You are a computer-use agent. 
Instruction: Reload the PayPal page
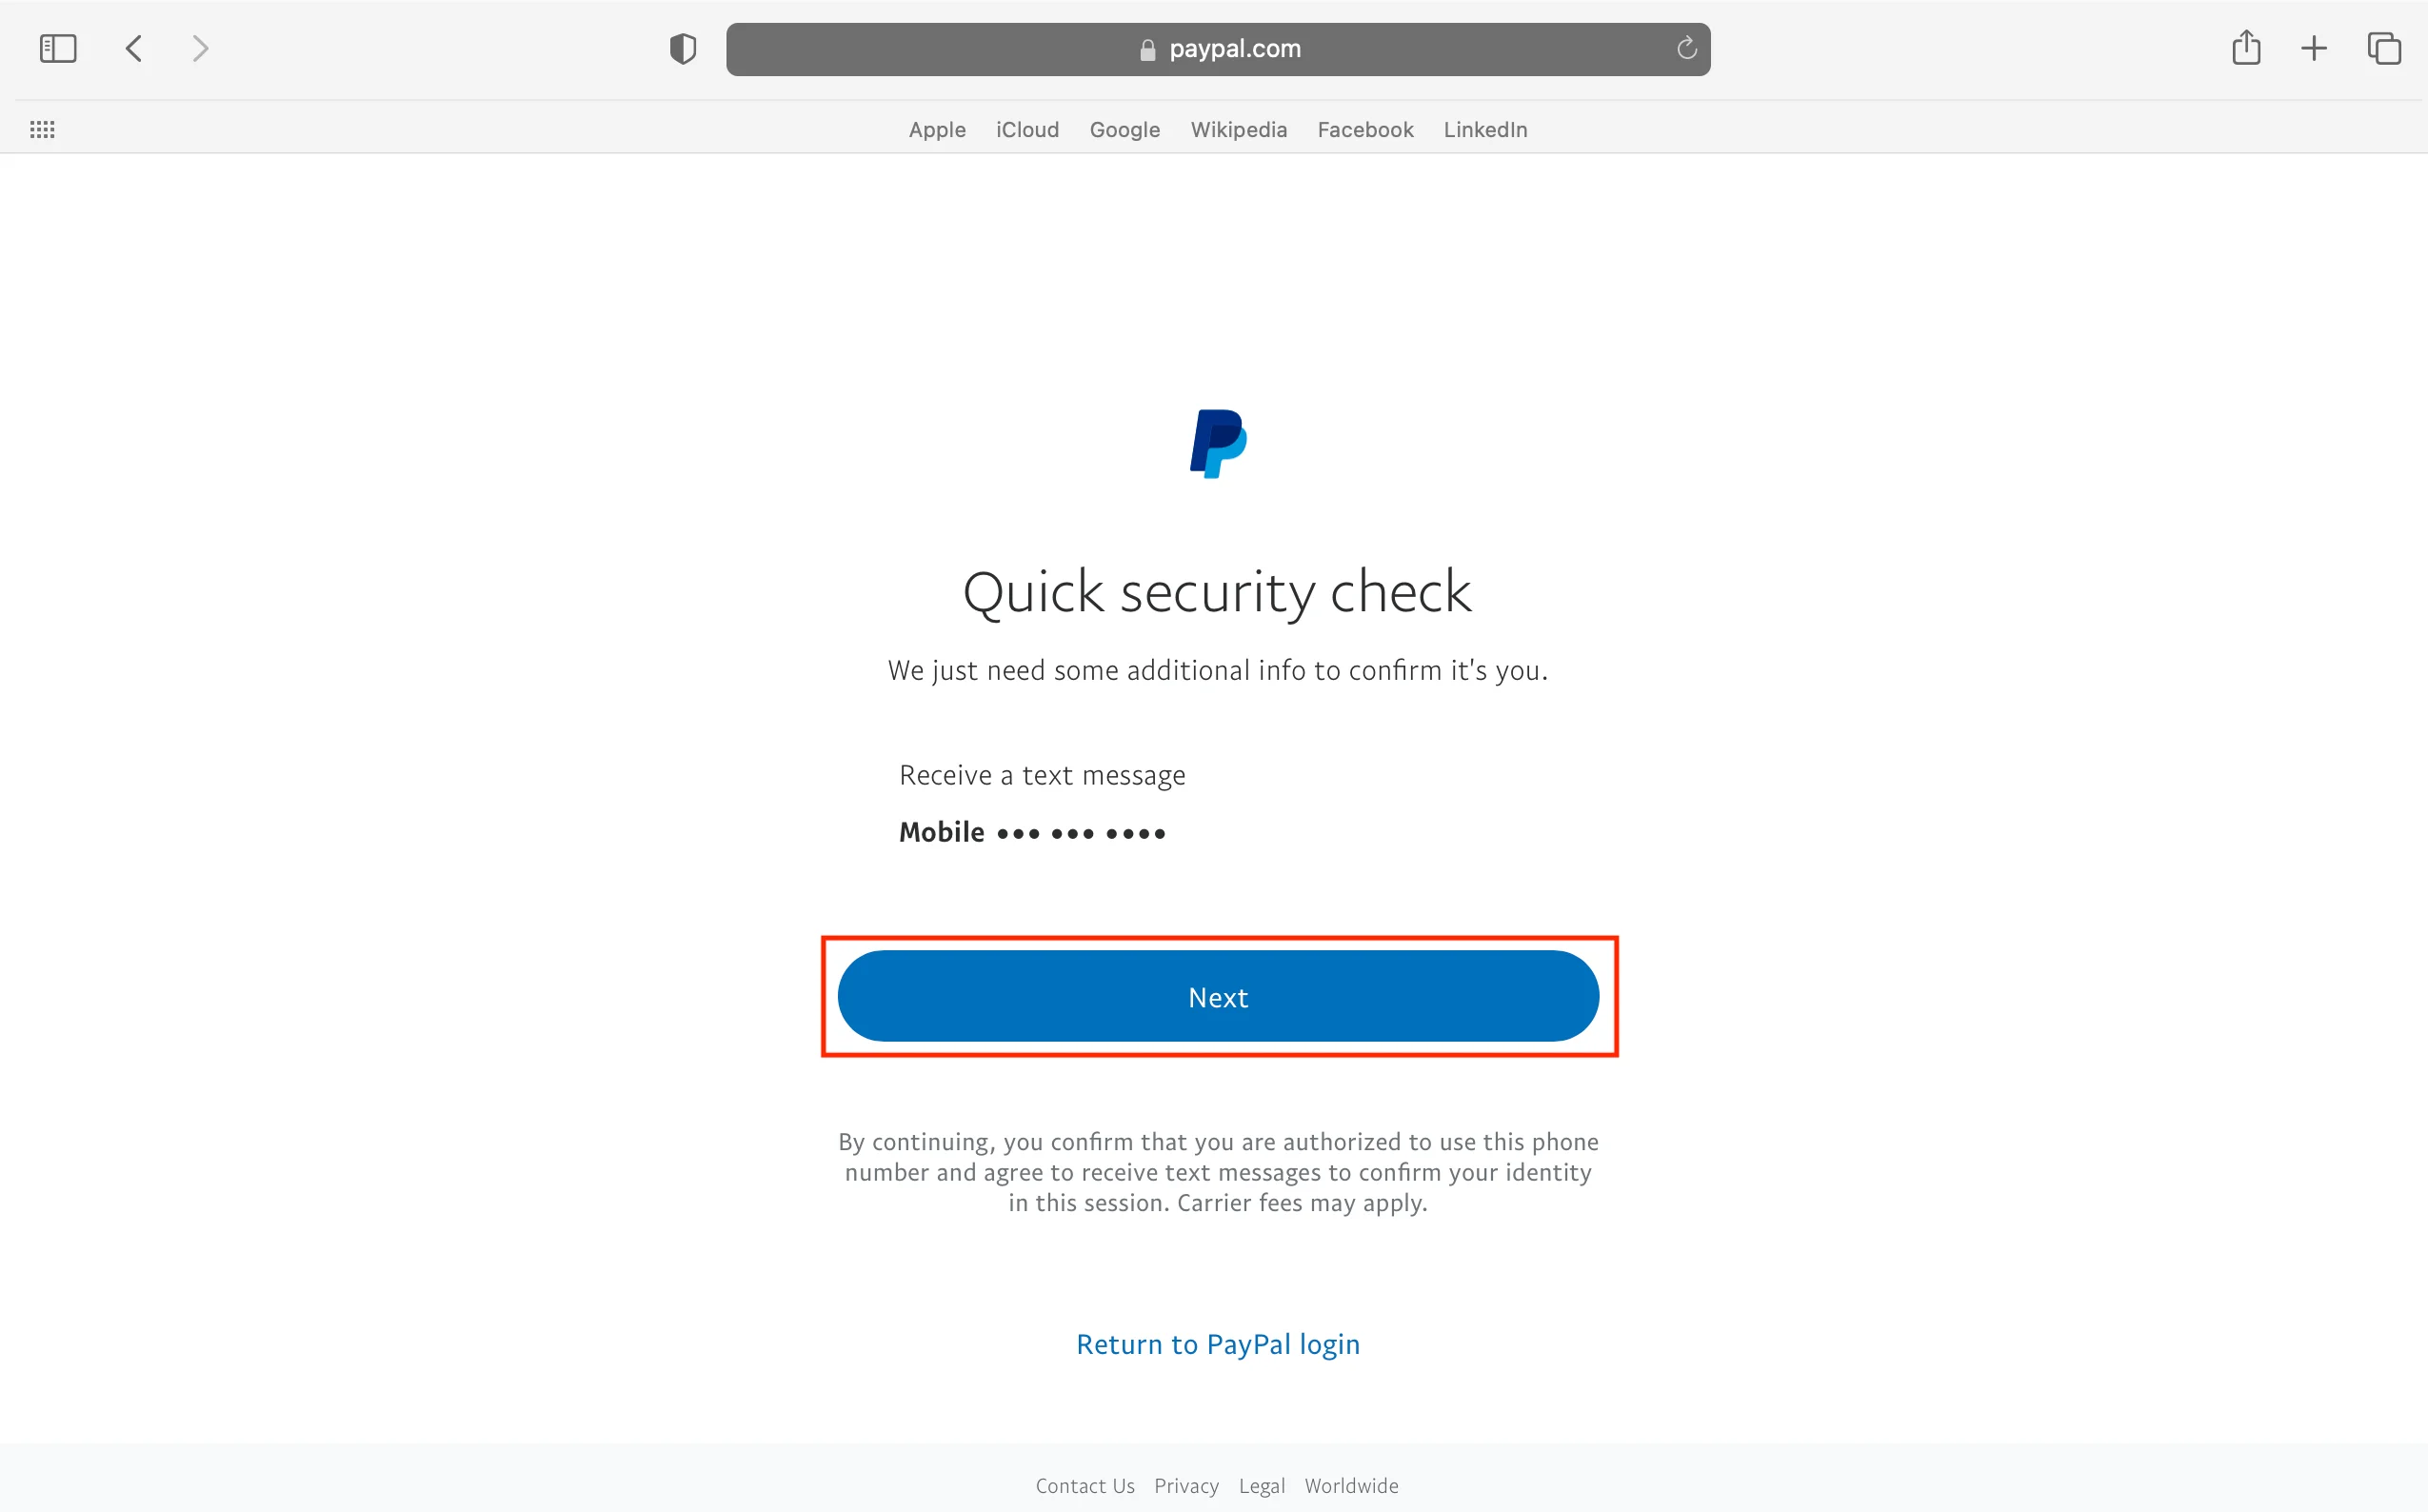1686,48
